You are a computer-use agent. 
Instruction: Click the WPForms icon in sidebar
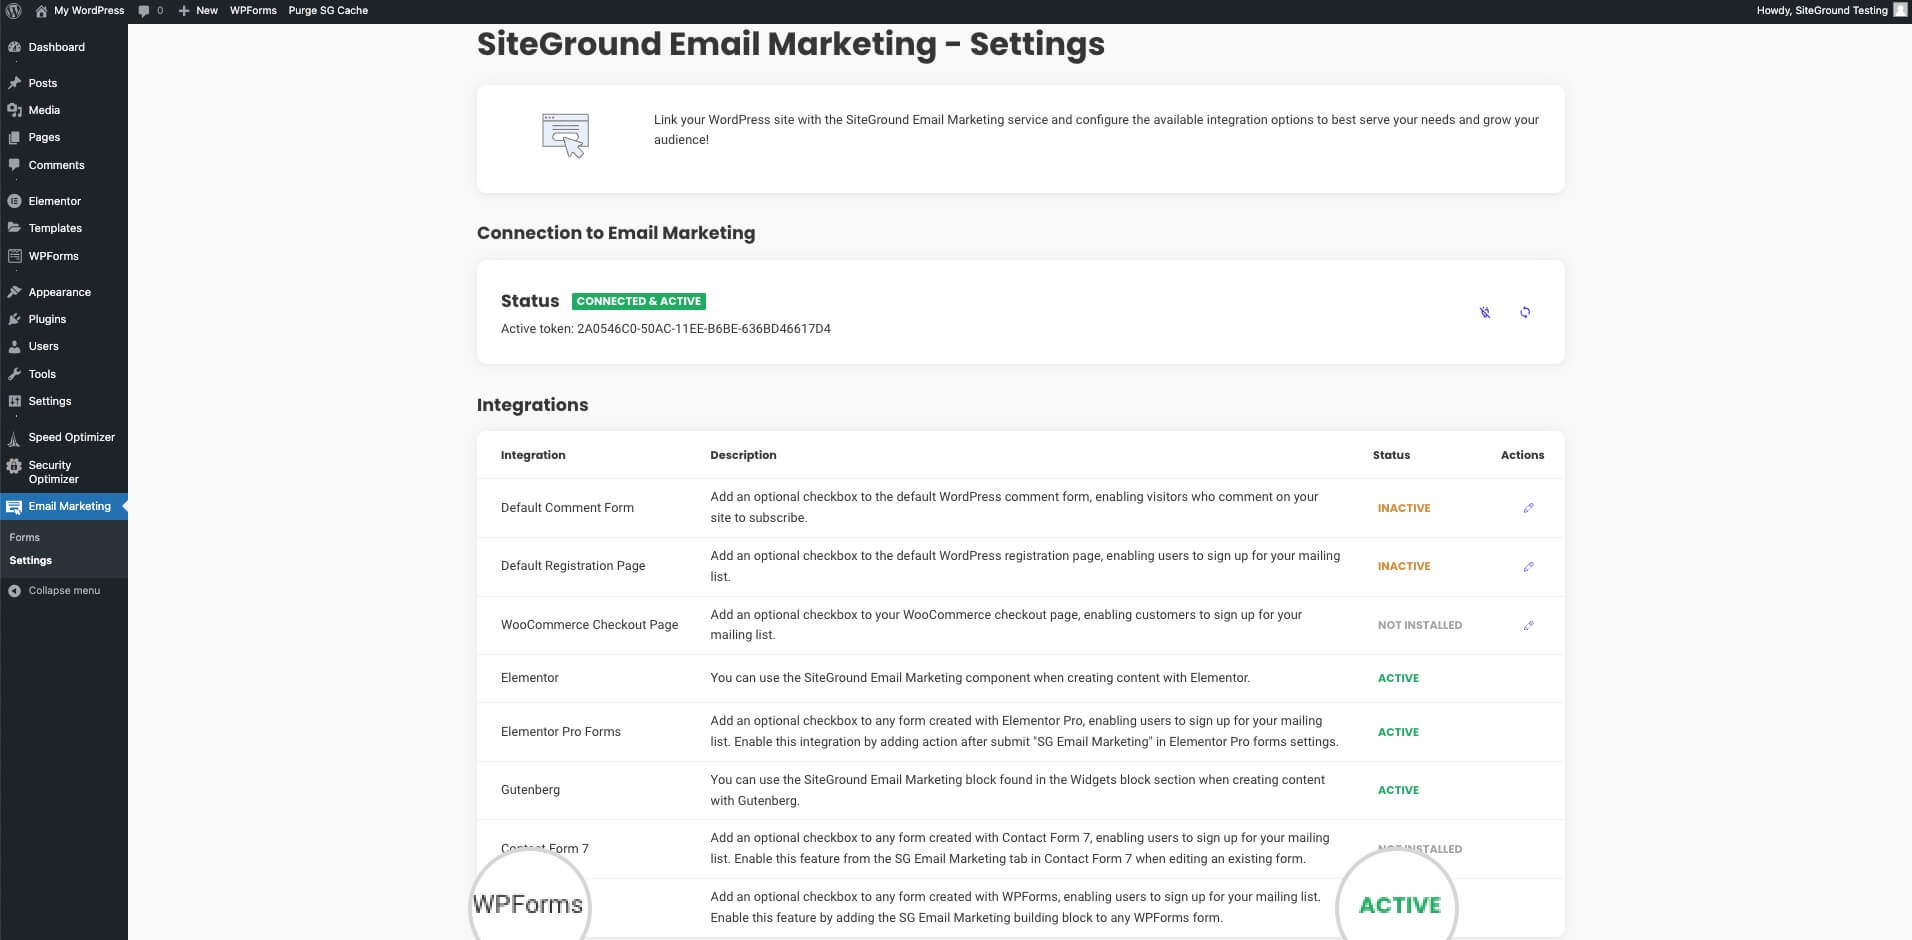tap(14, 256)
